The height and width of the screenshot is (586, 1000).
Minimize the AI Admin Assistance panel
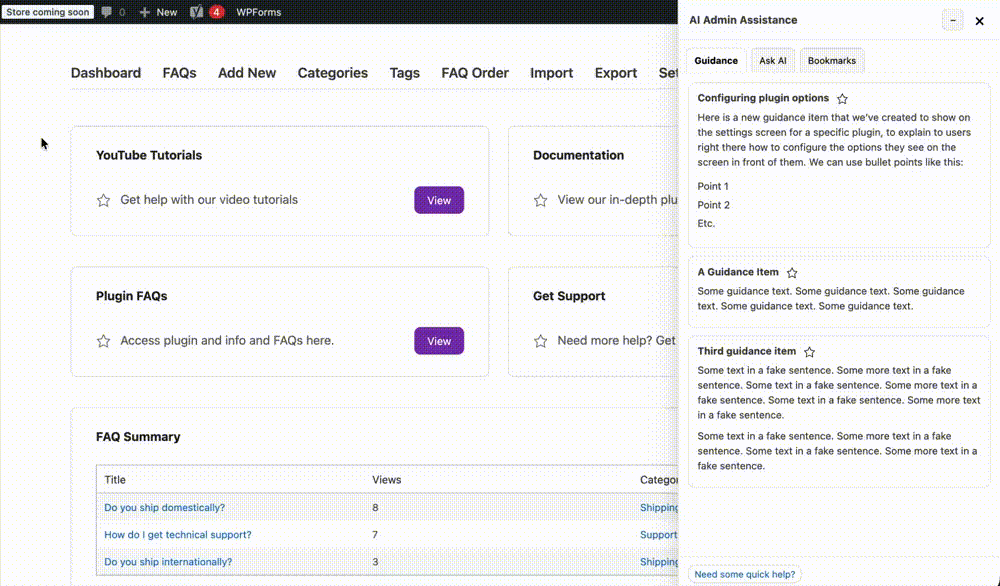coord(952,20)
